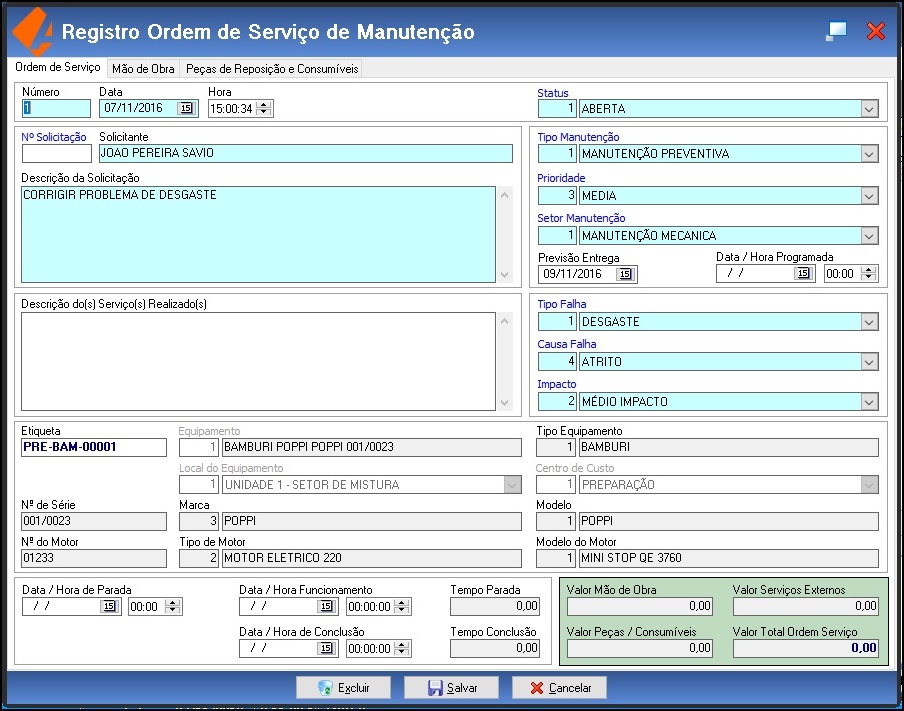The image size is (904, 711).
Task: Click the Tempo Parada field
Action: [495, 606]
